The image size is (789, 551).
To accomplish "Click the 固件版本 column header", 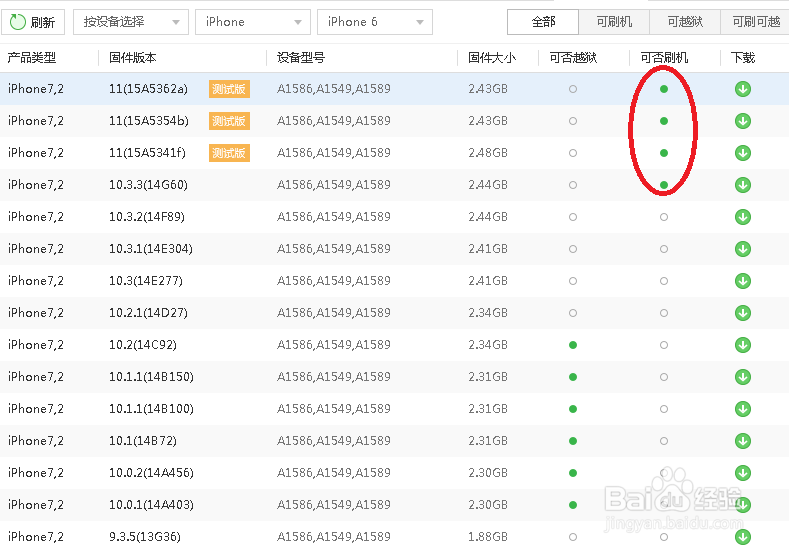I will pyautogui.click(x=133, y=58).
